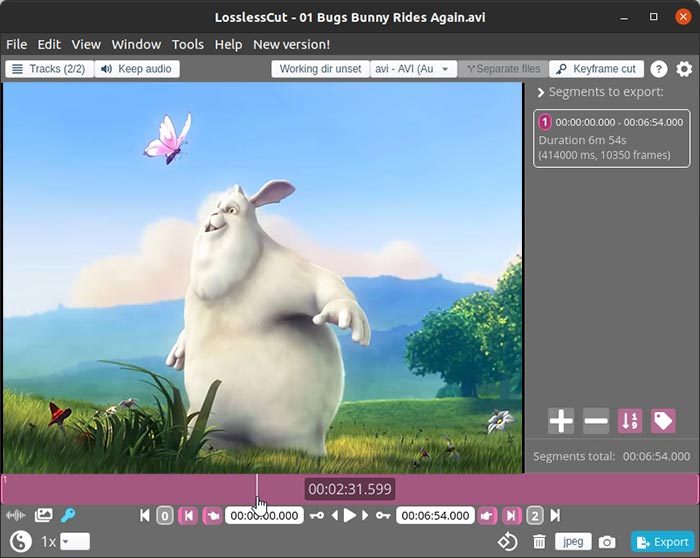700x558 pixels.
Task: Open the playback speed dropdown
Action: click(74, 542)
